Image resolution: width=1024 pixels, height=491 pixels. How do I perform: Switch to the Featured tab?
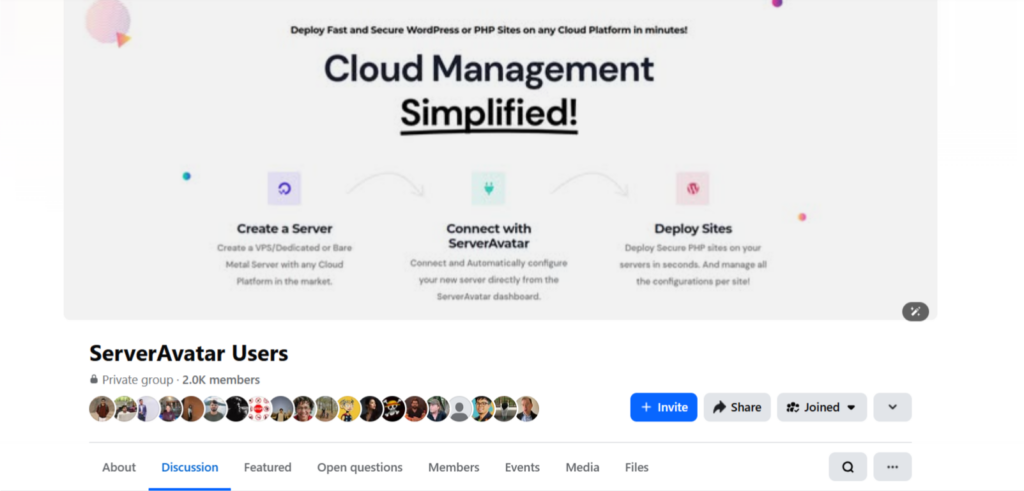click(x=267, y=467)
